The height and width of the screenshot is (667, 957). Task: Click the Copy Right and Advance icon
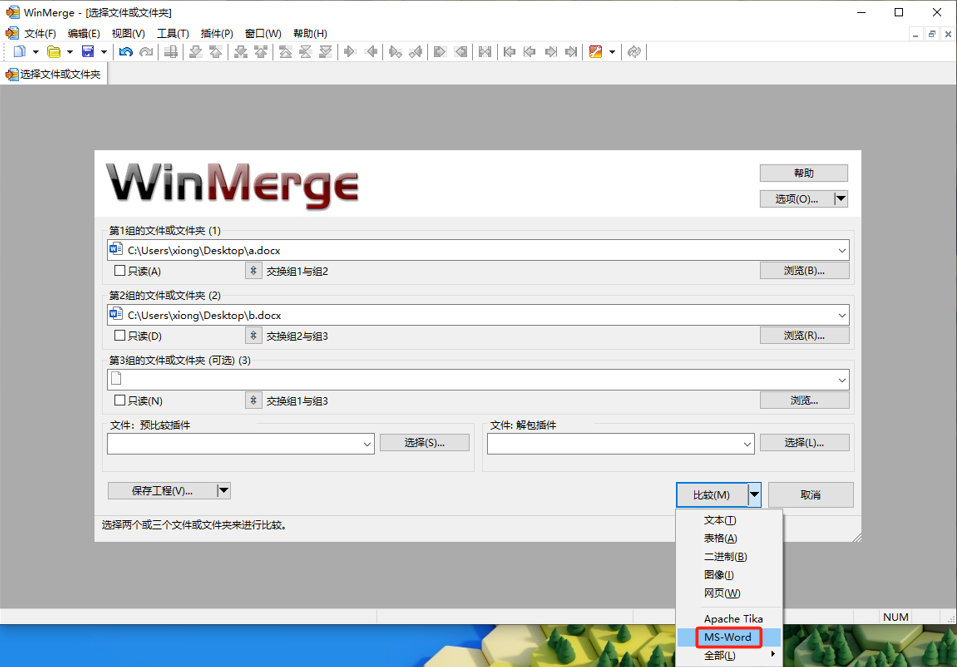pyautogui.click(x=395, y=52)
